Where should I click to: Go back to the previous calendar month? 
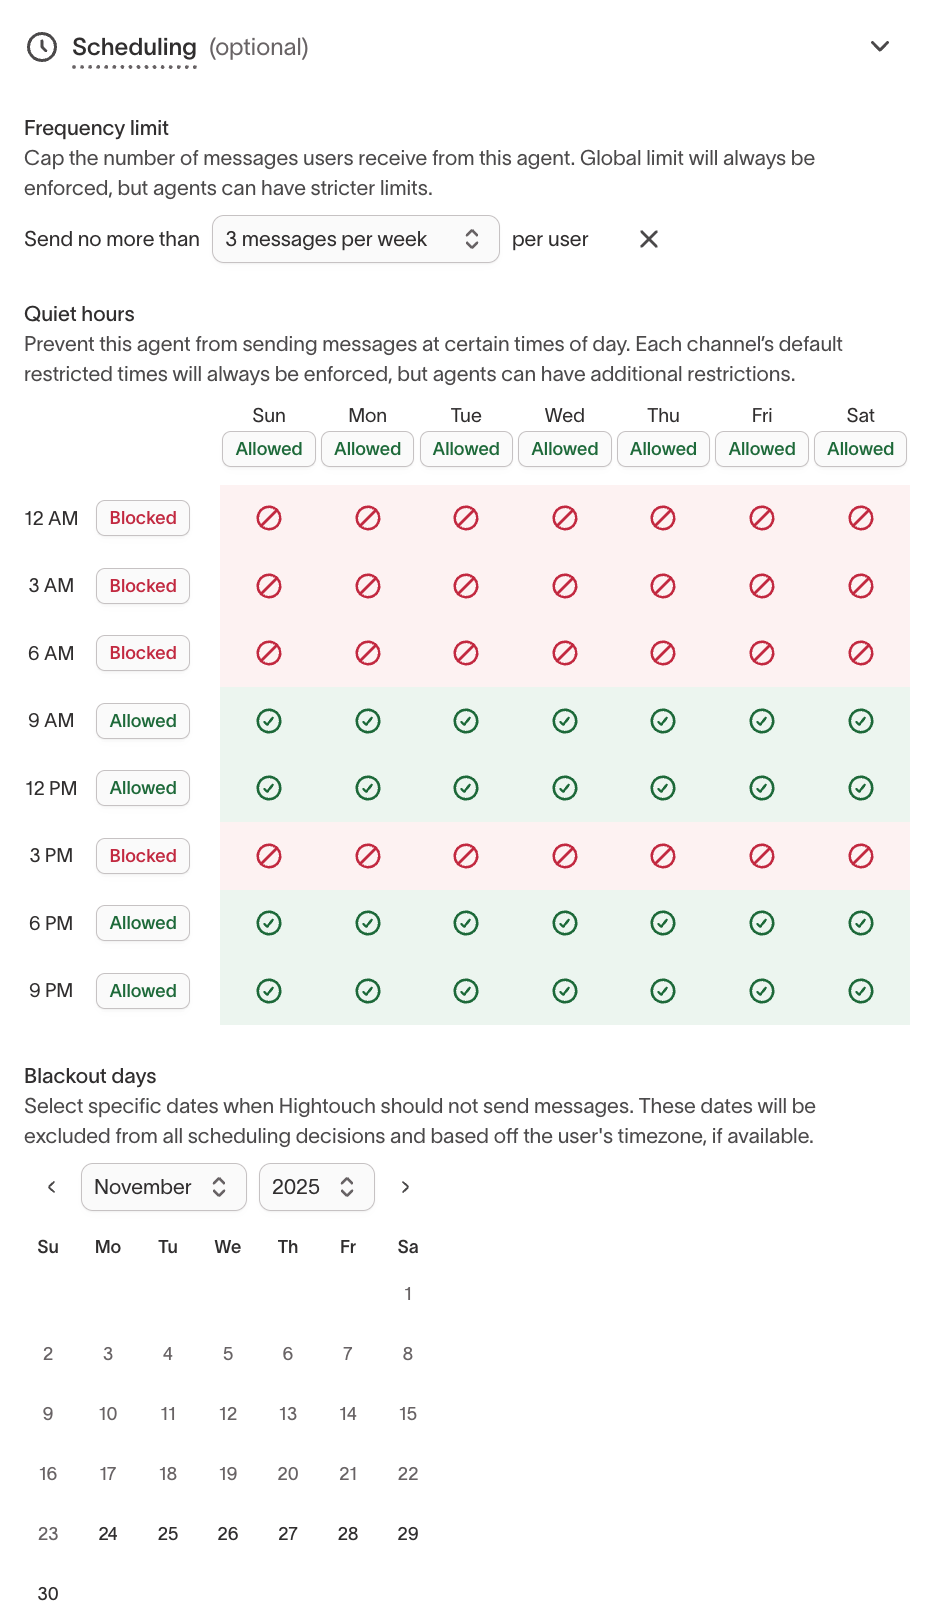pyautogui.click(x=51, y=1187)
